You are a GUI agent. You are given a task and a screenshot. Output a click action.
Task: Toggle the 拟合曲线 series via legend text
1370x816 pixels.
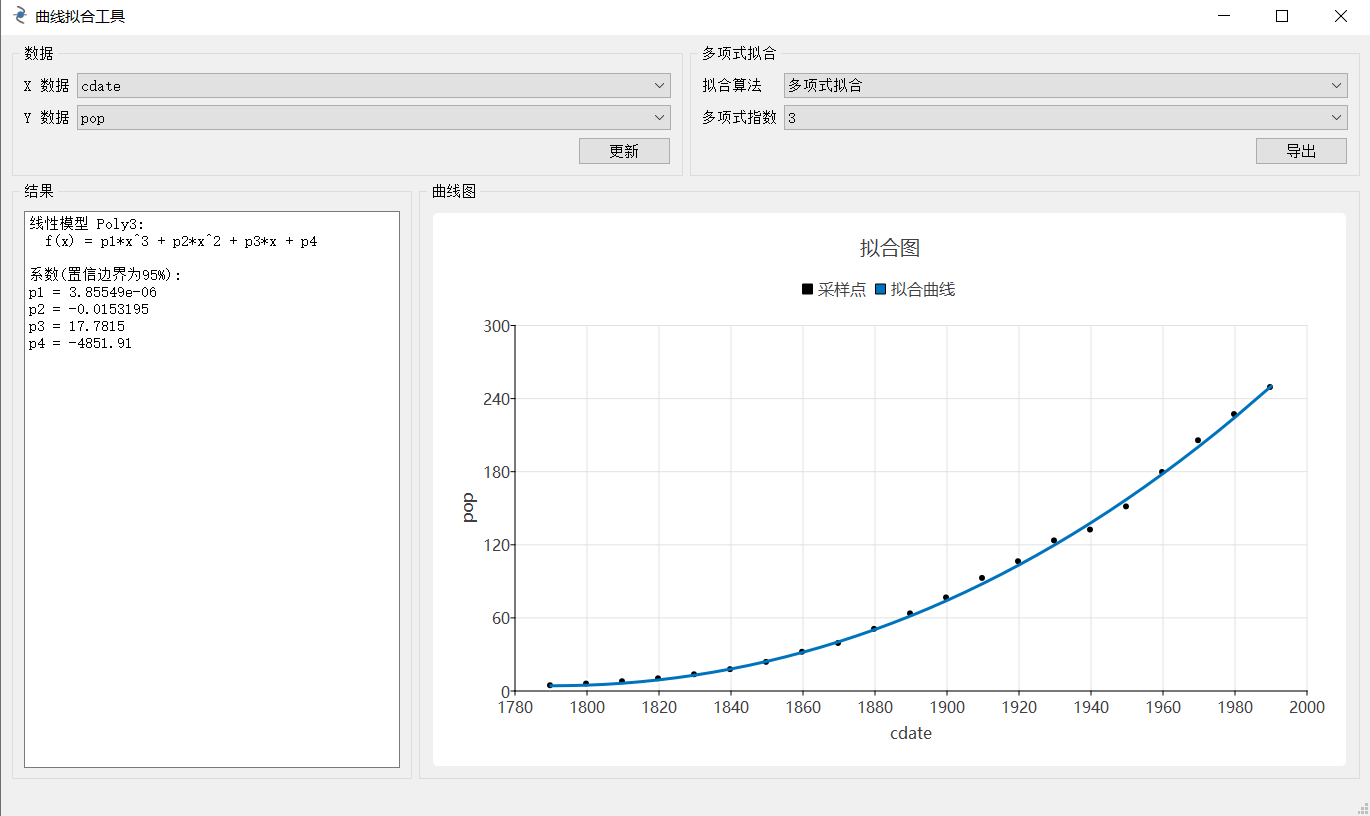point(922,290)
